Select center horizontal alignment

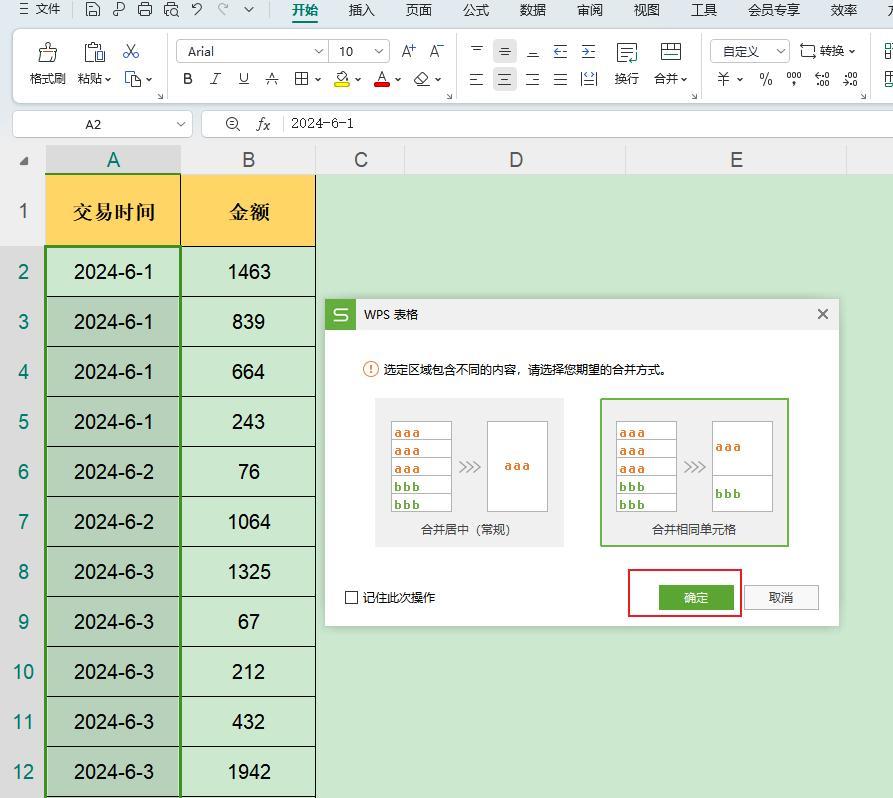505,79
